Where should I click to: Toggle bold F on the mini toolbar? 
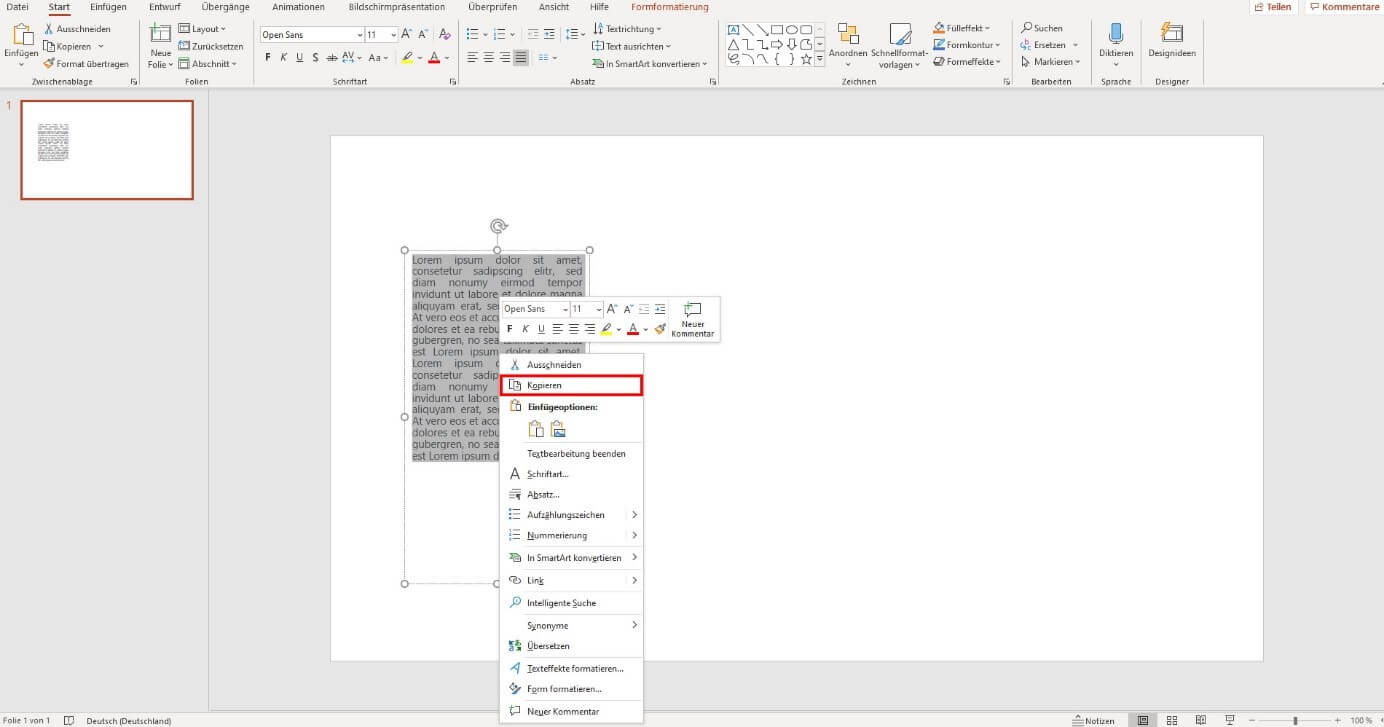(509, 329)
